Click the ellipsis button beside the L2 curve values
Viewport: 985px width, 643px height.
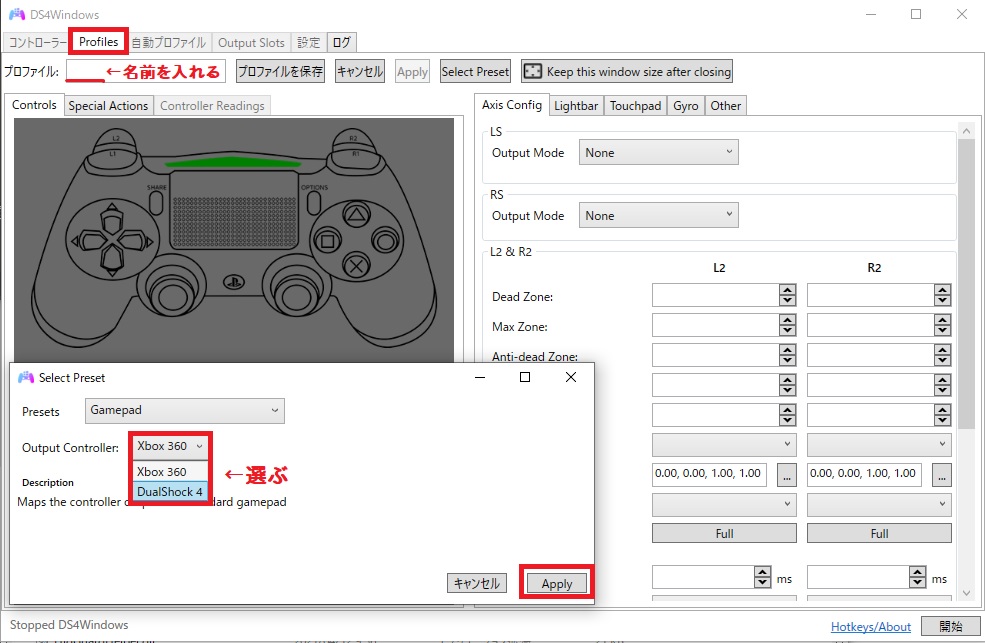click(x=787, y=474)
